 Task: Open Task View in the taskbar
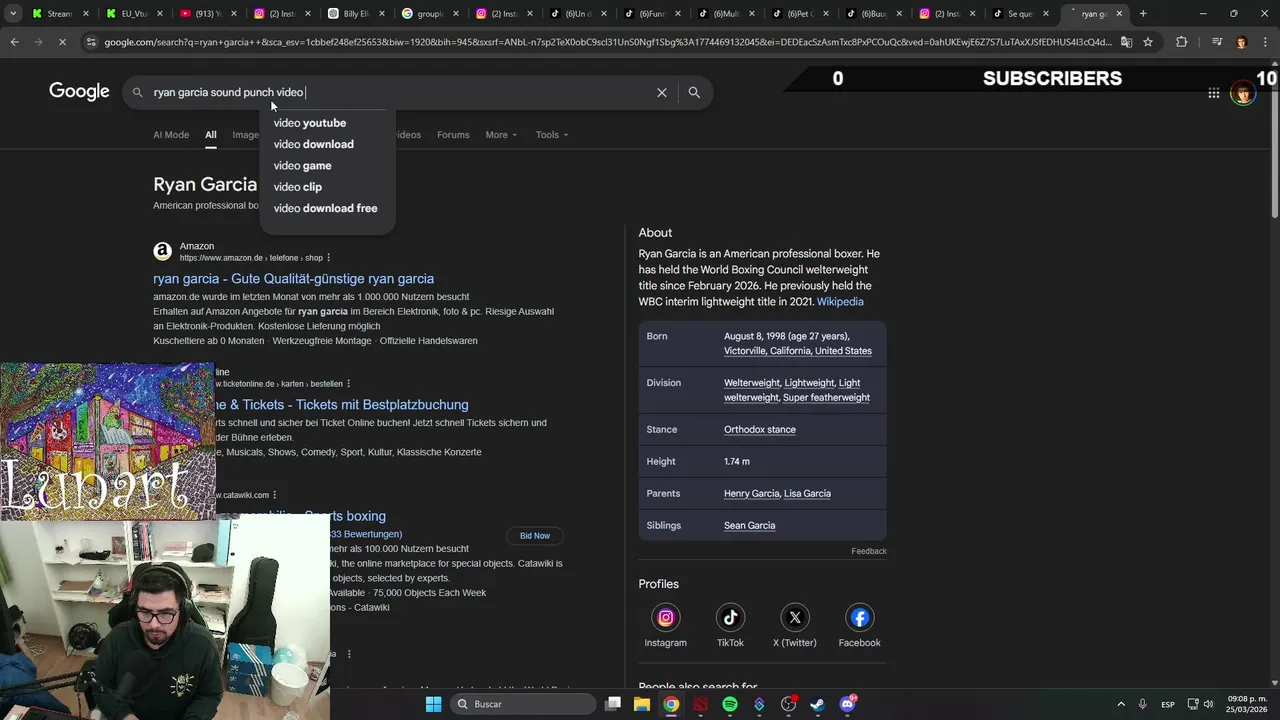[613, 704]
